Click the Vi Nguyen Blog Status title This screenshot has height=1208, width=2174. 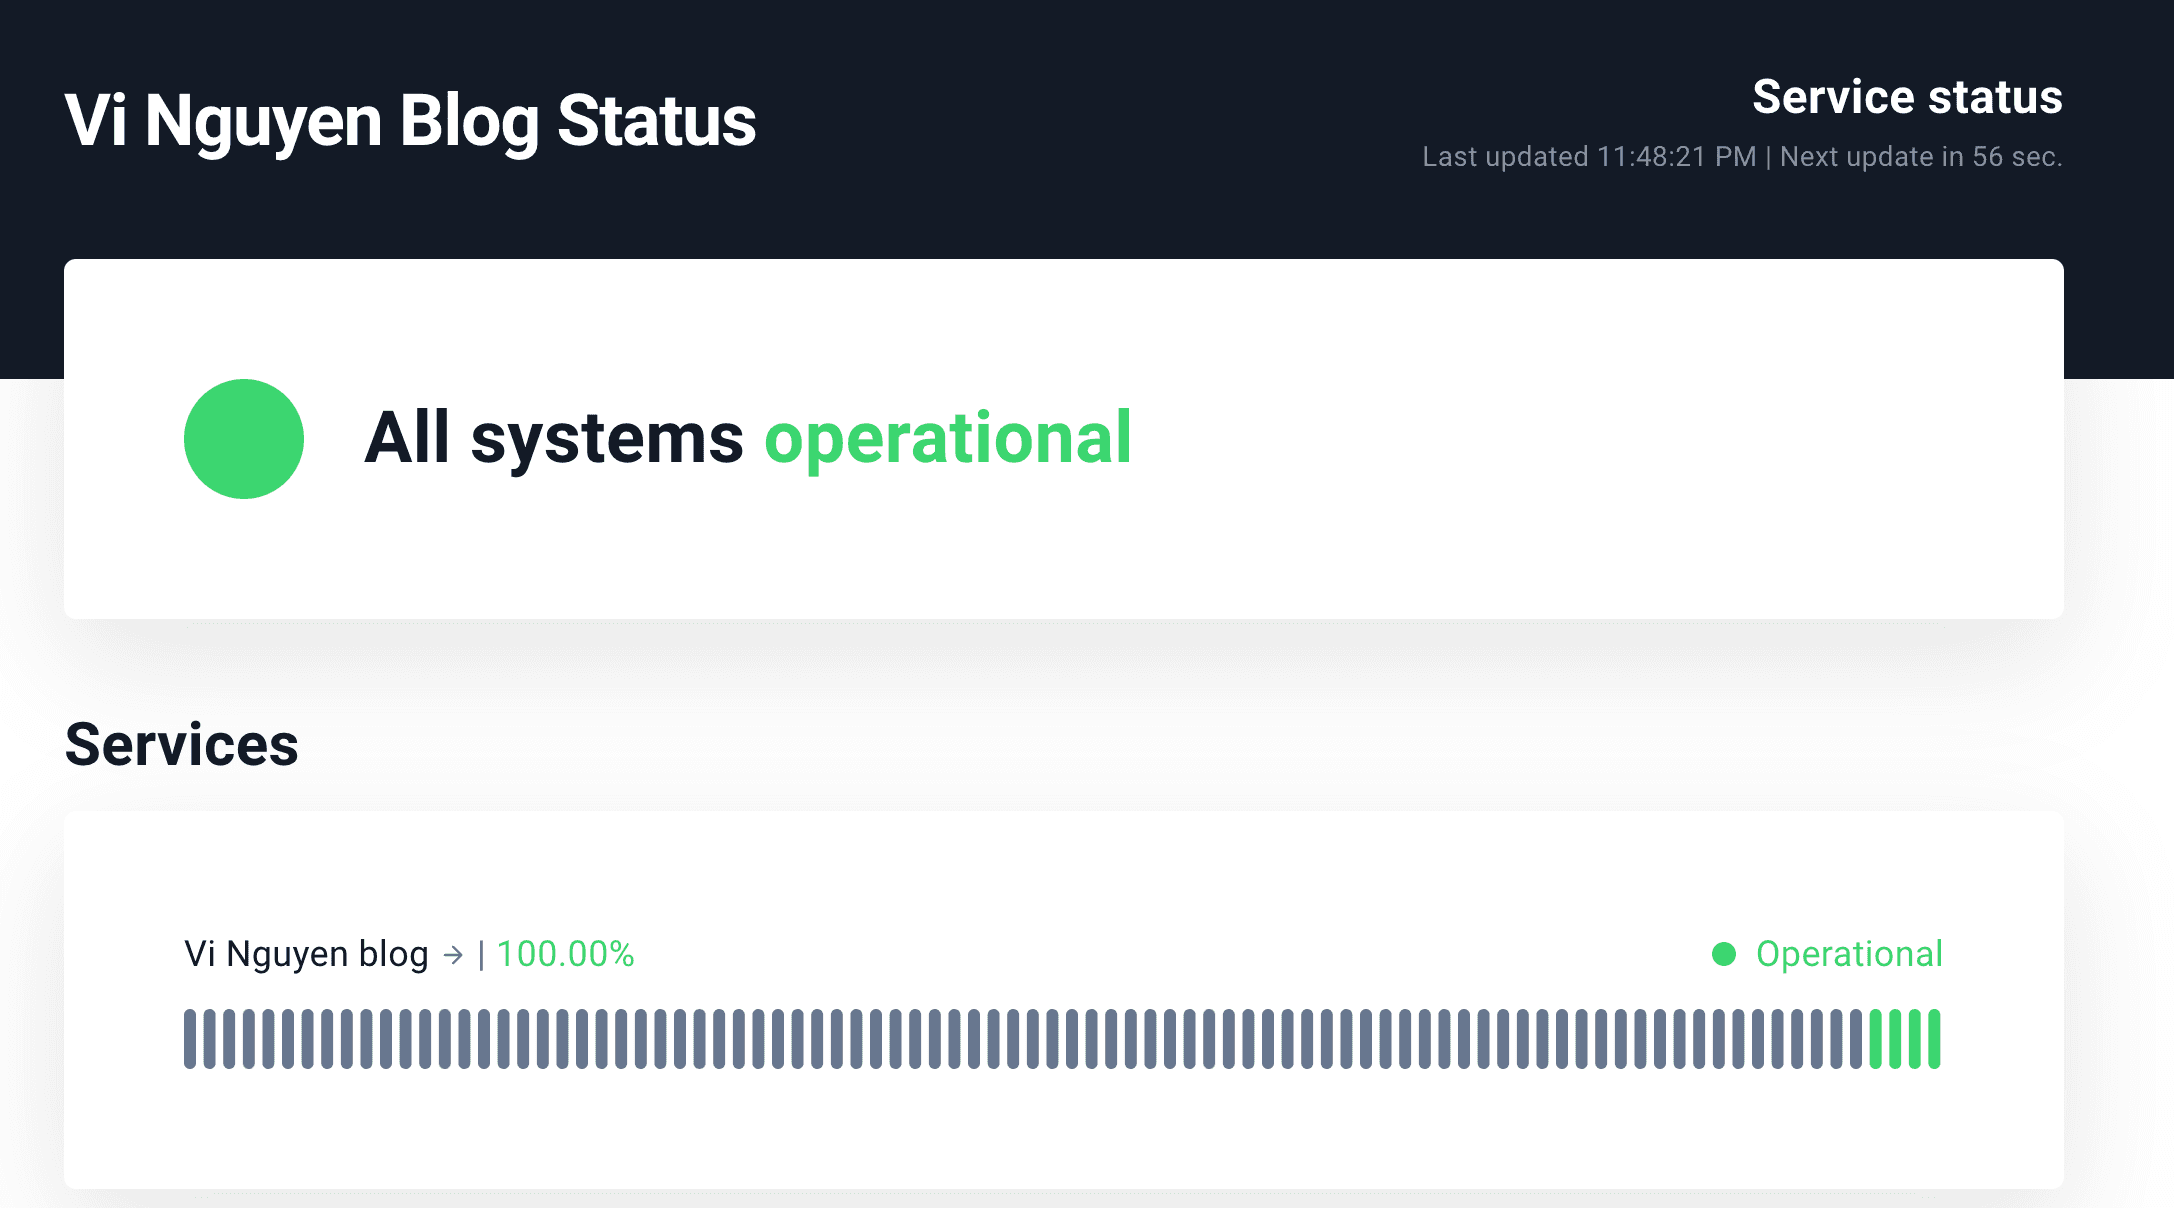410,121
